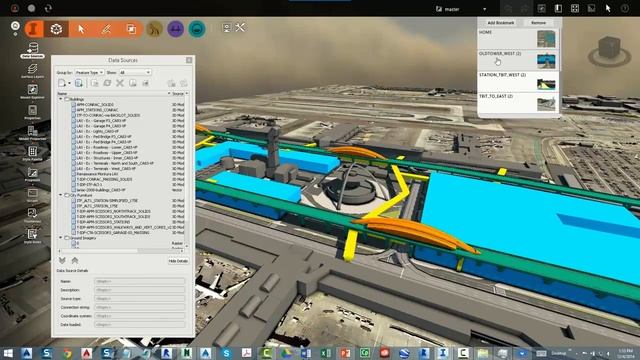This screenshot has height=360, width=640.
Task: Sort by the Source column header
Action: click(x=178, y=93)
